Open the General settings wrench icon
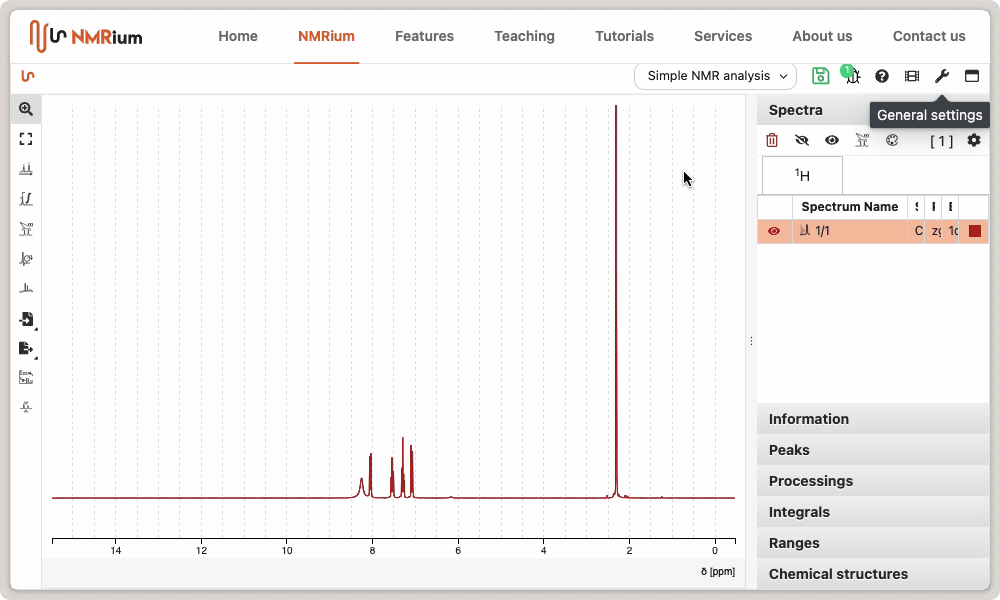 tap(941, 76)
